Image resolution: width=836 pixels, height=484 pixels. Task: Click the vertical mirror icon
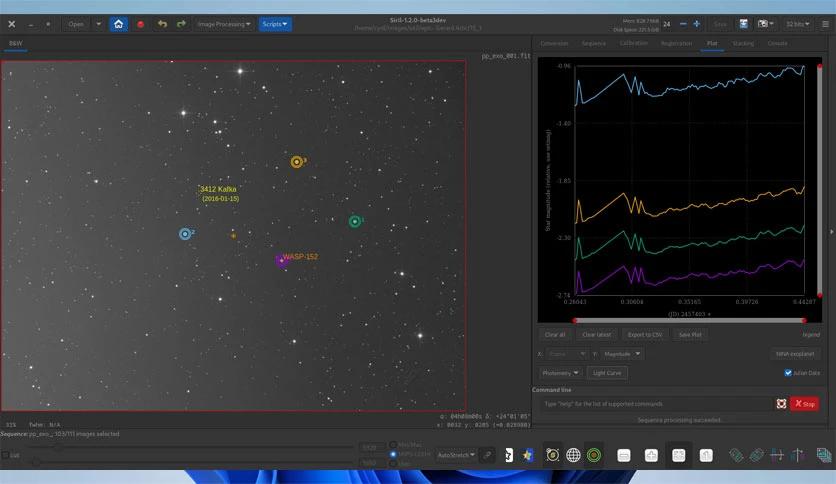[798, 455]
